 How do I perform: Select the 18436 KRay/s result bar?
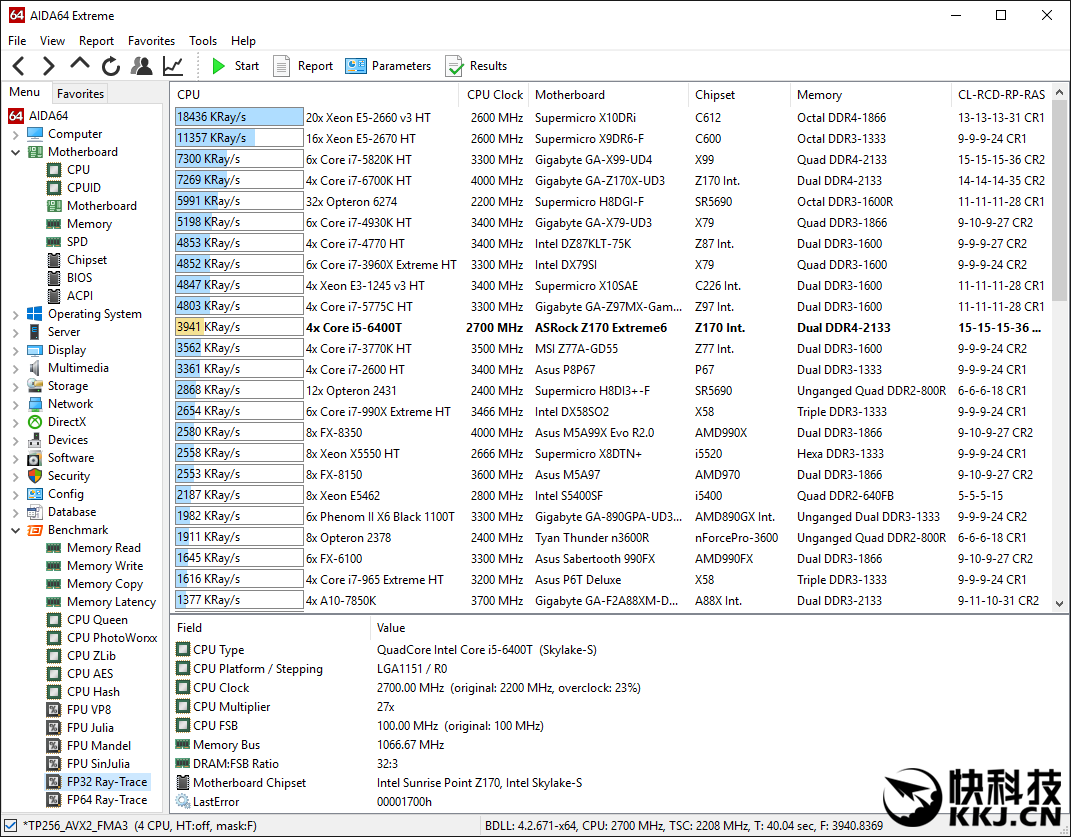coord(239,117)
